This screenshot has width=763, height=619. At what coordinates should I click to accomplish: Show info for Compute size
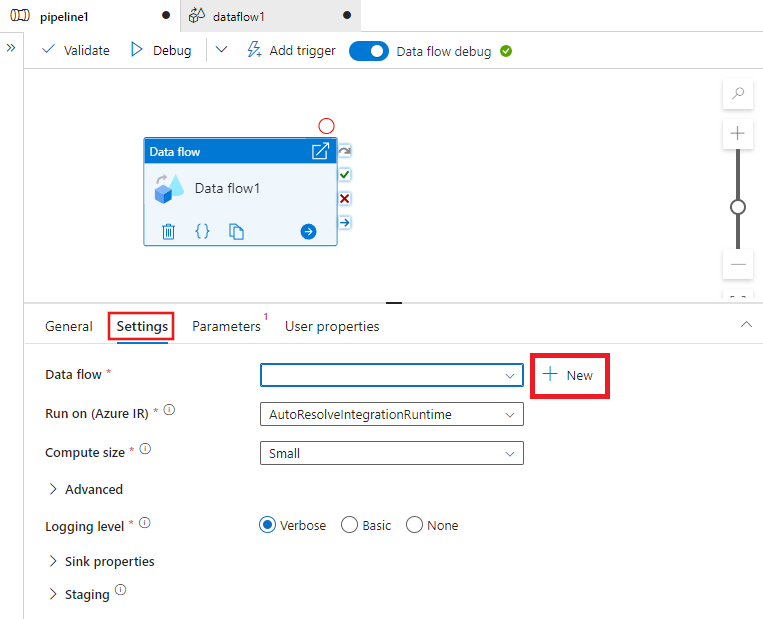coord(145,449)
